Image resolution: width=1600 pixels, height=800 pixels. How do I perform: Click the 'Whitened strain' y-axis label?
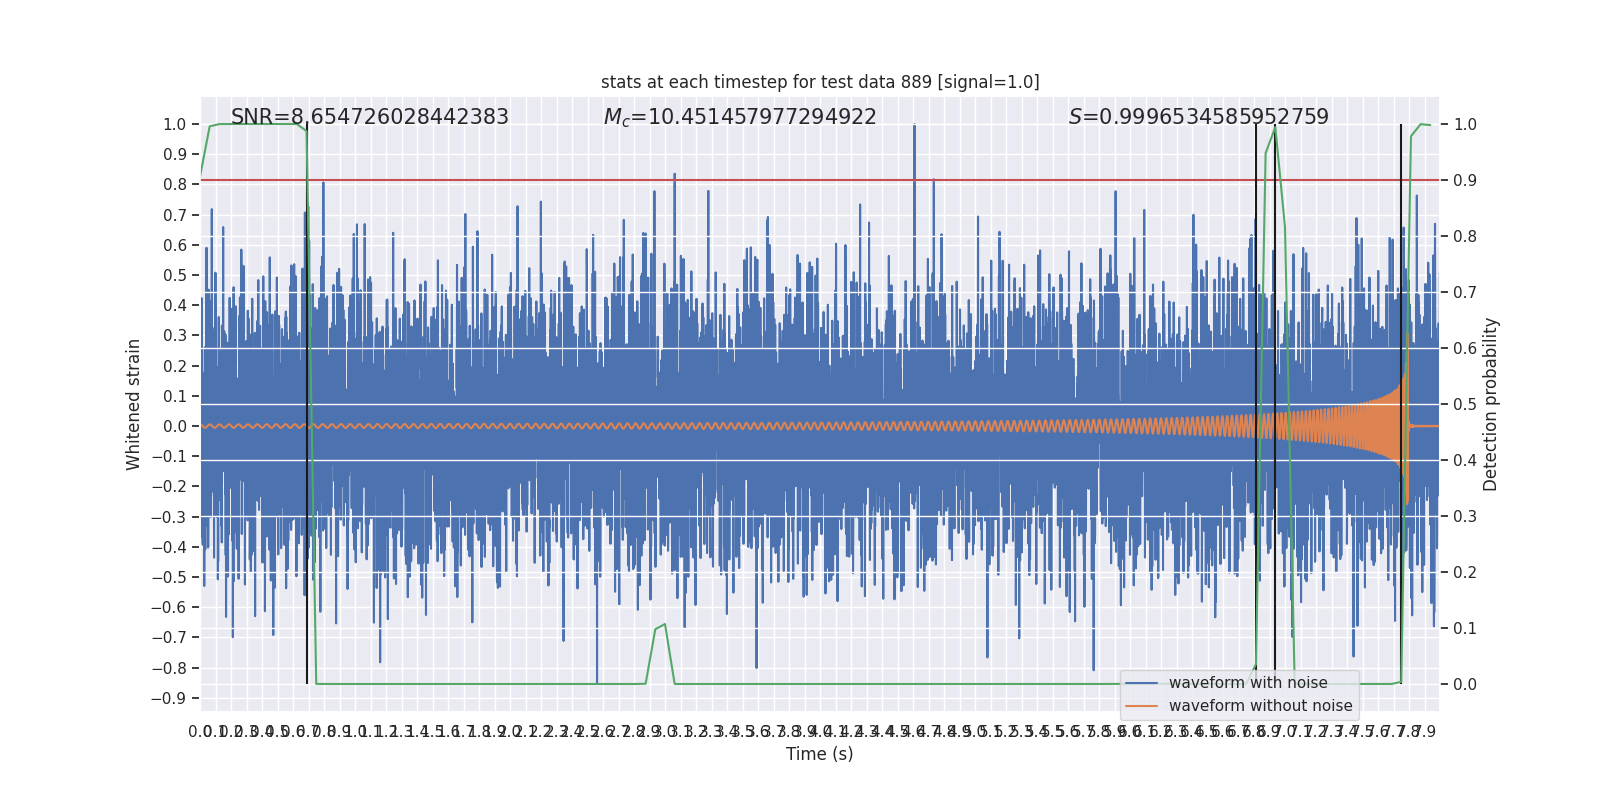(x=134, y=404)
